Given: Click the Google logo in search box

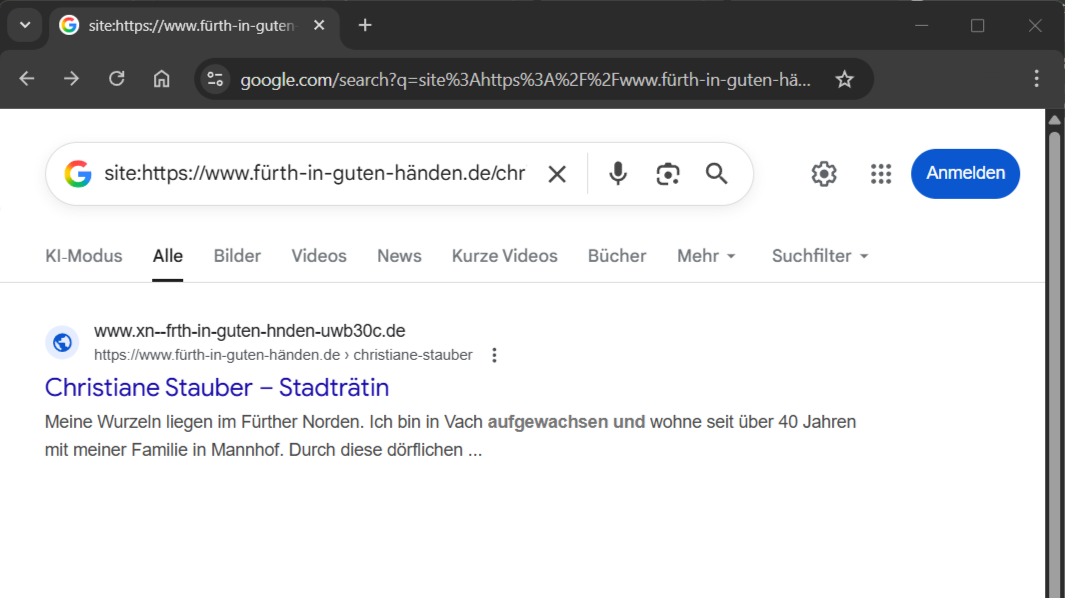Looking at the screenshot, I should pos(78,174).
